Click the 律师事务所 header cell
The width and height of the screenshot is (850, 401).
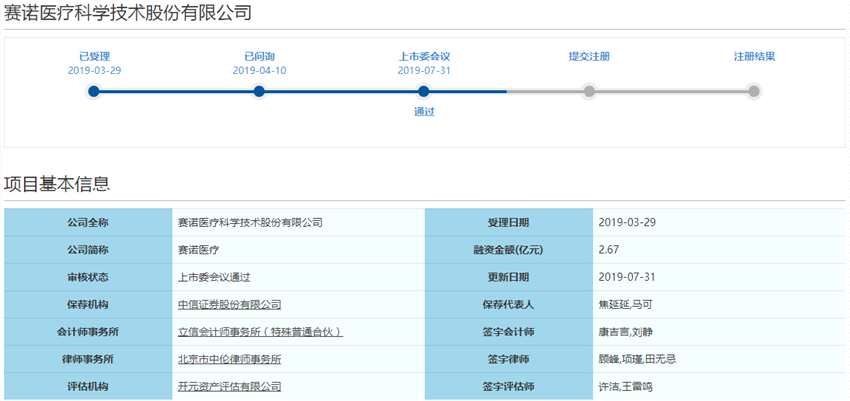click(88, 359)
